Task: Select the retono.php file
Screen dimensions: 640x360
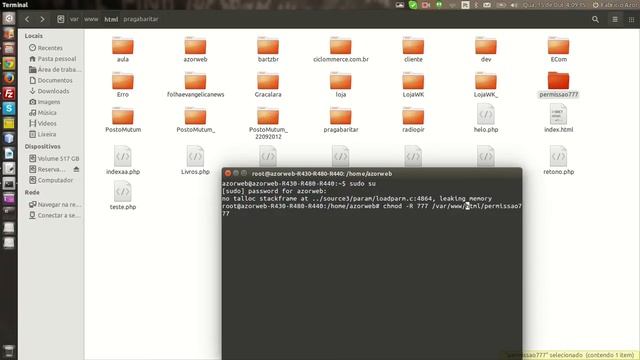Action: tap(558, 160)
